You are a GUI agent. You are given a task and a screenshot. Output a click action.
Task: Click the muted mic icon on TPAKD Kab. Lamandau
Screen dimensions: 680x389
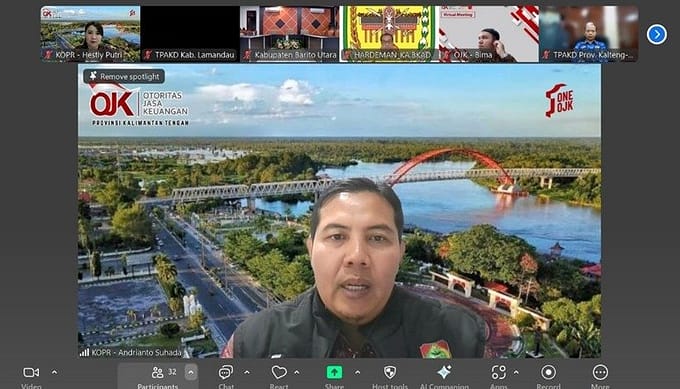(148, 55)
